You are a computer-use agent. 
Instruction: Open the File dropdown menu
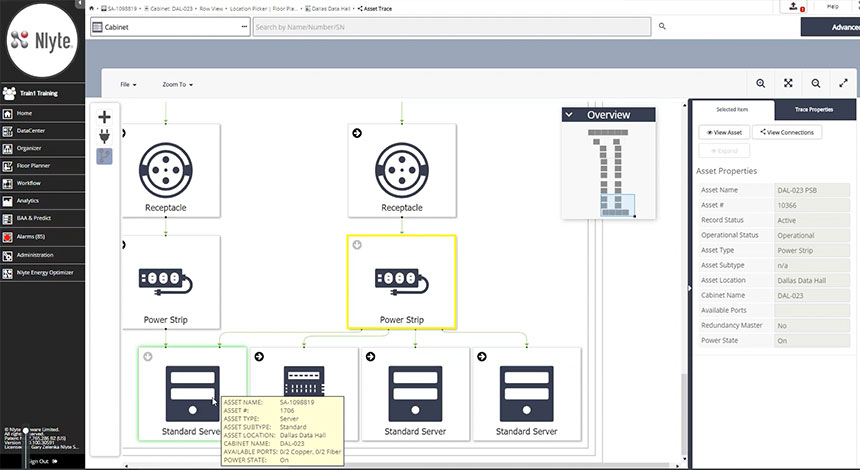[x=128, y=85]
